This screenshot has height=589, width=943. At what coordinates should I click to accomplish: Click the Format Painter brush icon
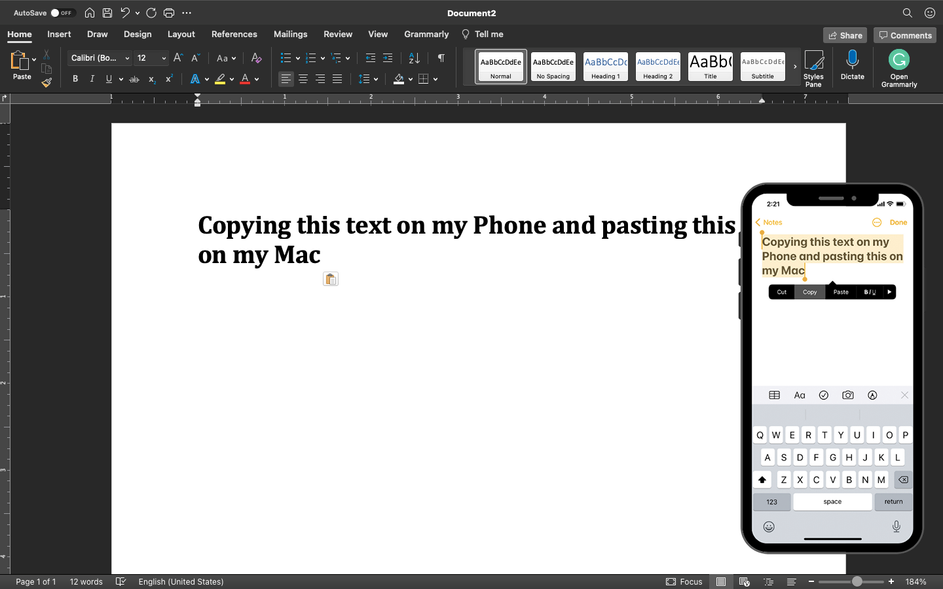pos(46,82)
